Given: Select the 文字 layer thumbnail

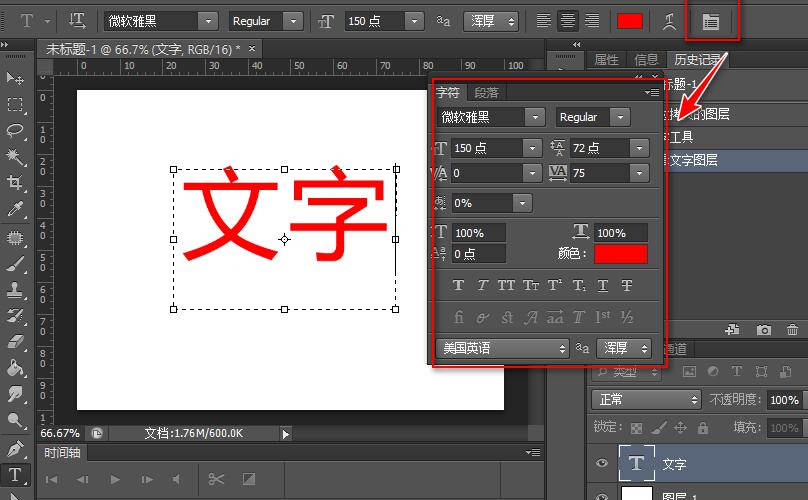Looking at the screenshot, I should (636, 463).
